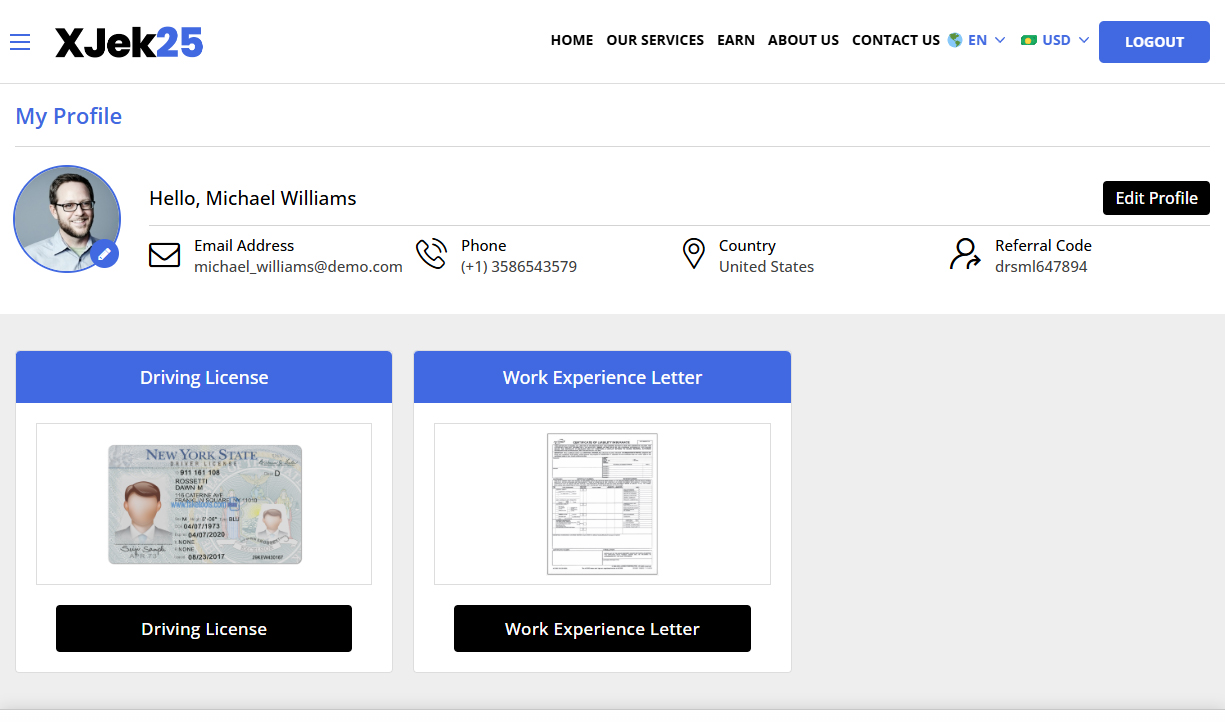Image resolution: width=1225 pixels, height=722 pixels.
Task: Expand the USD currency dropdown
Action: pos(1054,40)
